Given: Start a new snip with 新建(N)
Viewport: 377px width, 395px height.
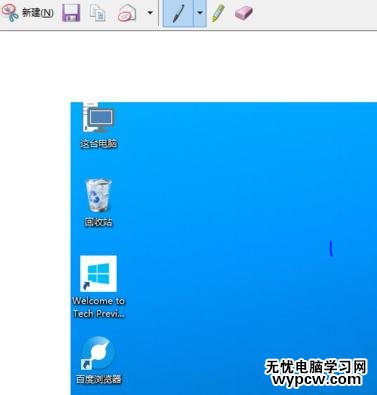Looking at the screenshot, I should [27, 13].
